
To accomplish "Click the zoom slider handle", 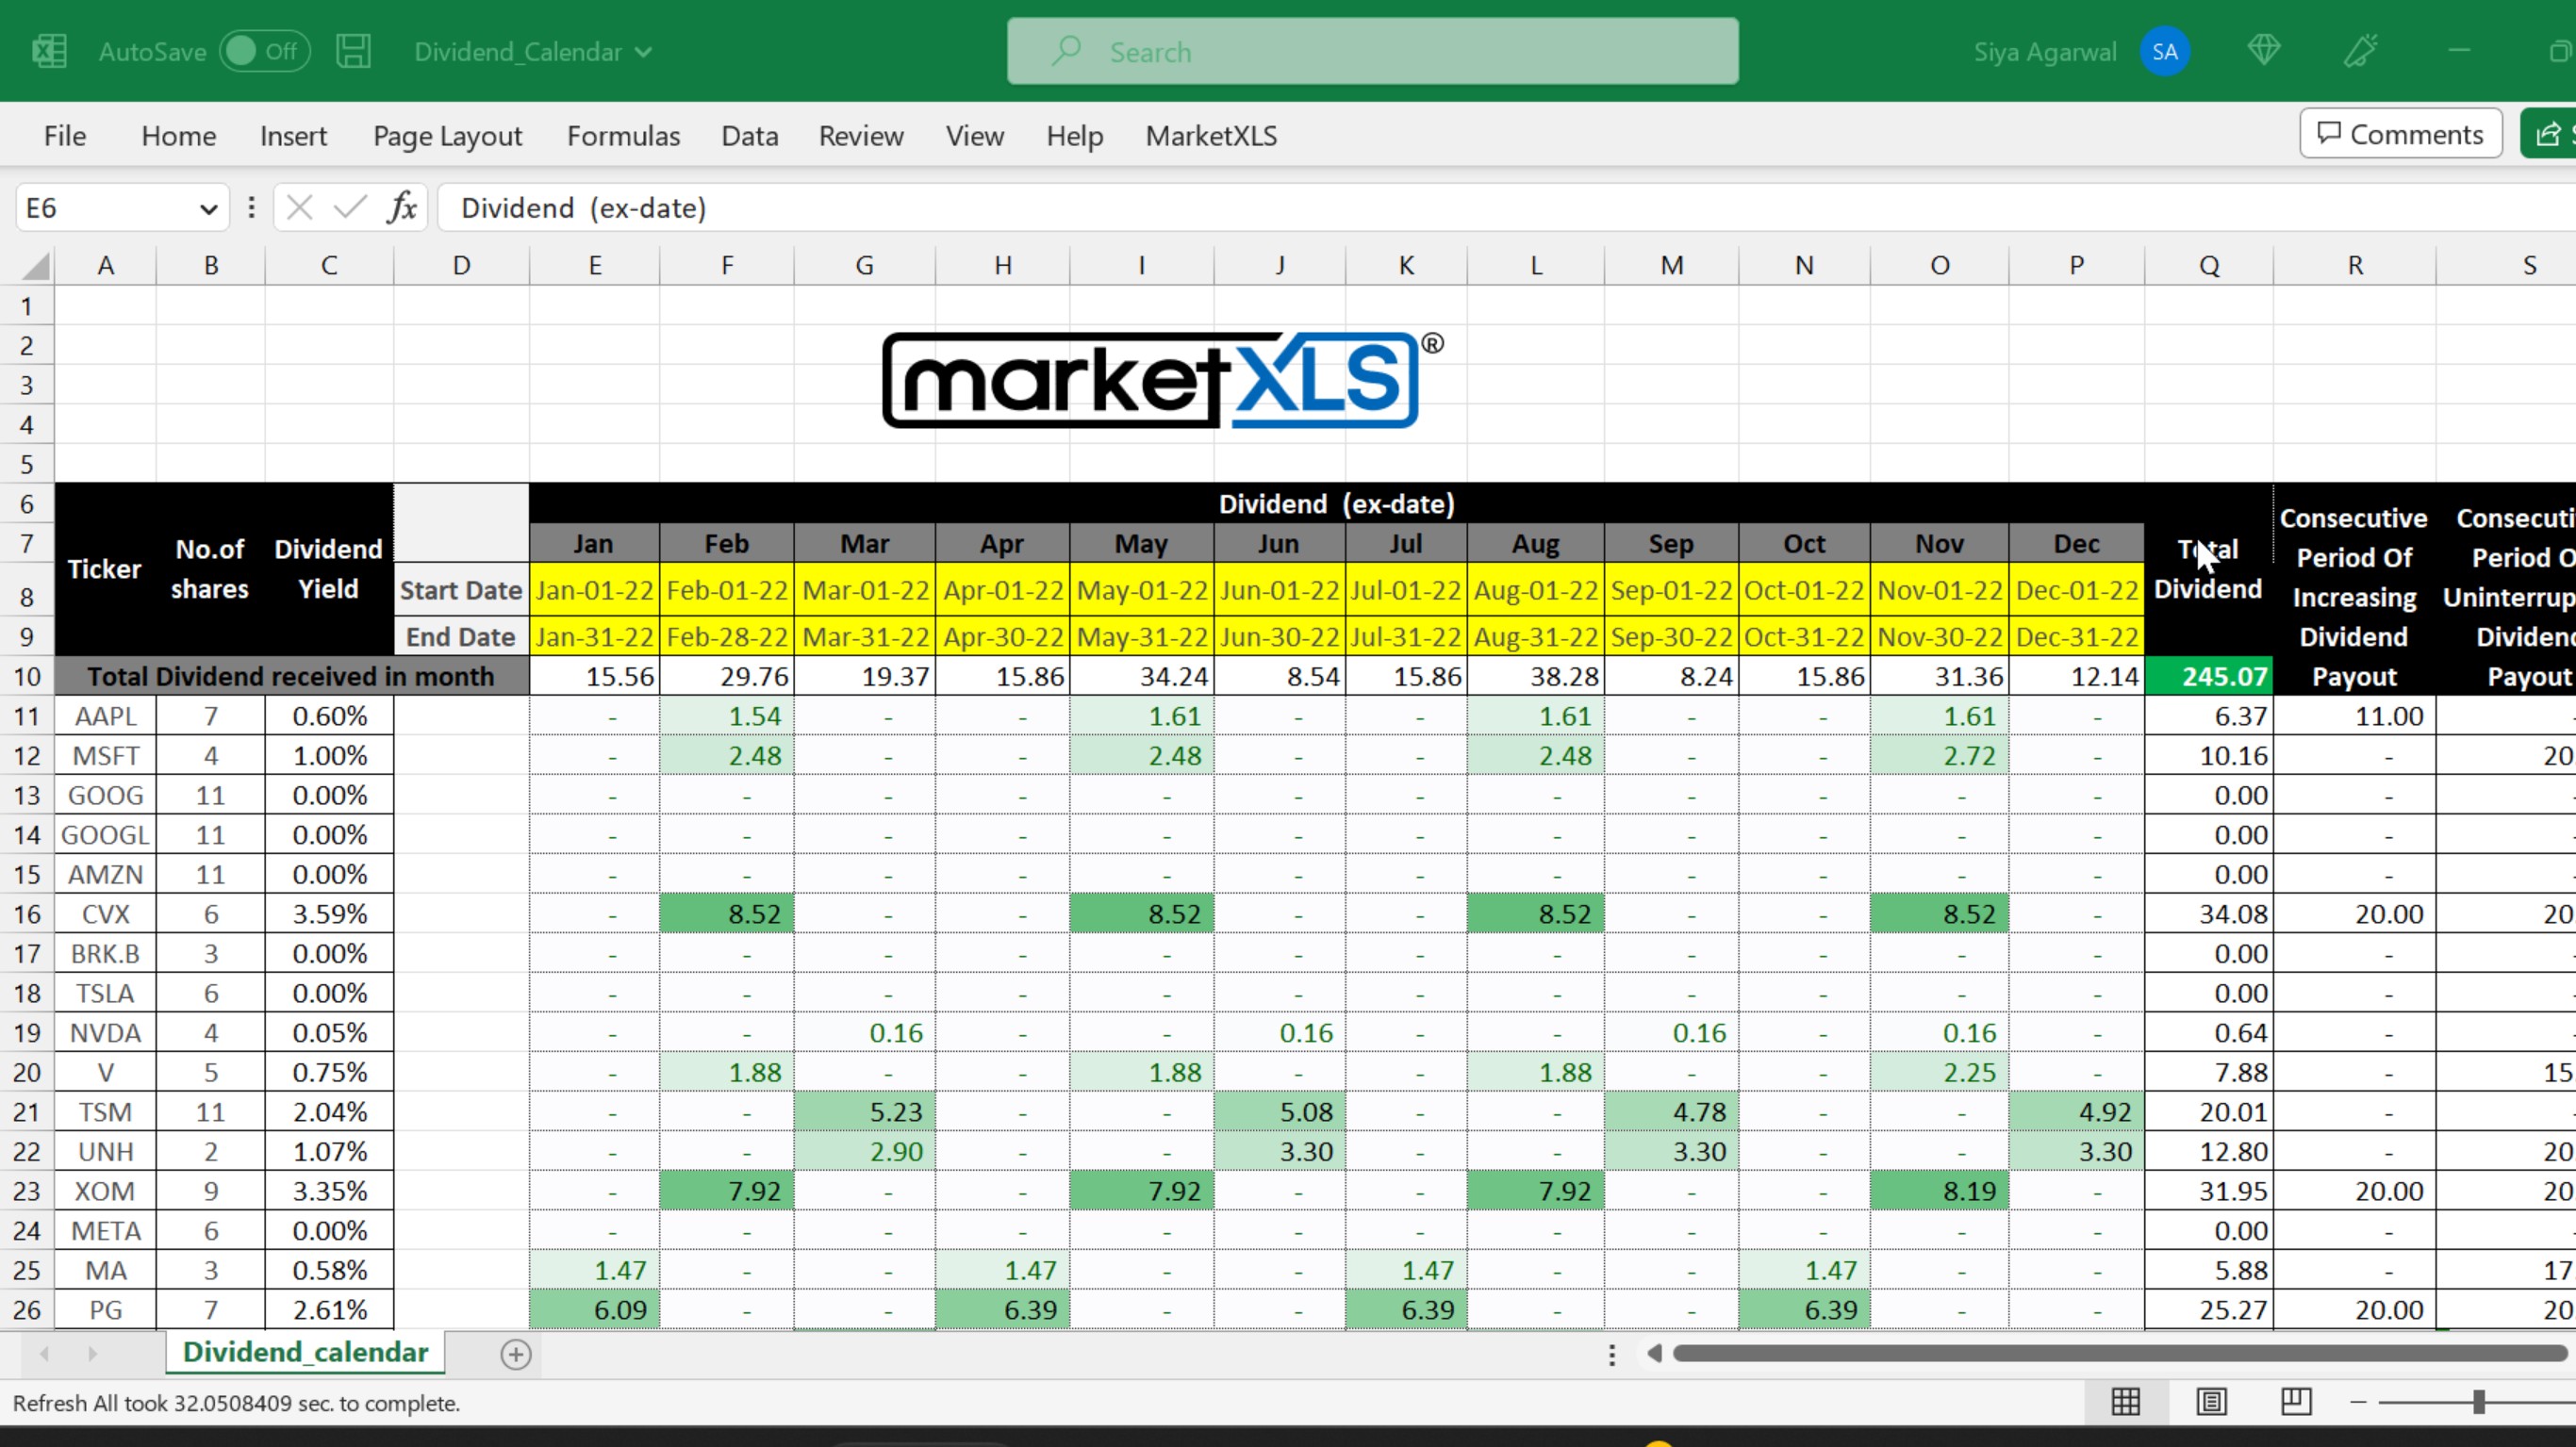I will (x=2478, y=1402).
